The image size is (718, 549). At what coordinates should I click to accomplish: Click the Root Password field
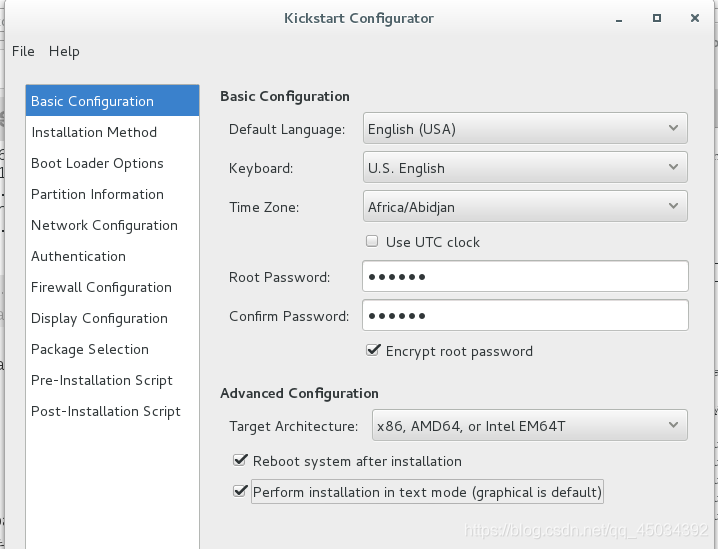click(525, 276)
